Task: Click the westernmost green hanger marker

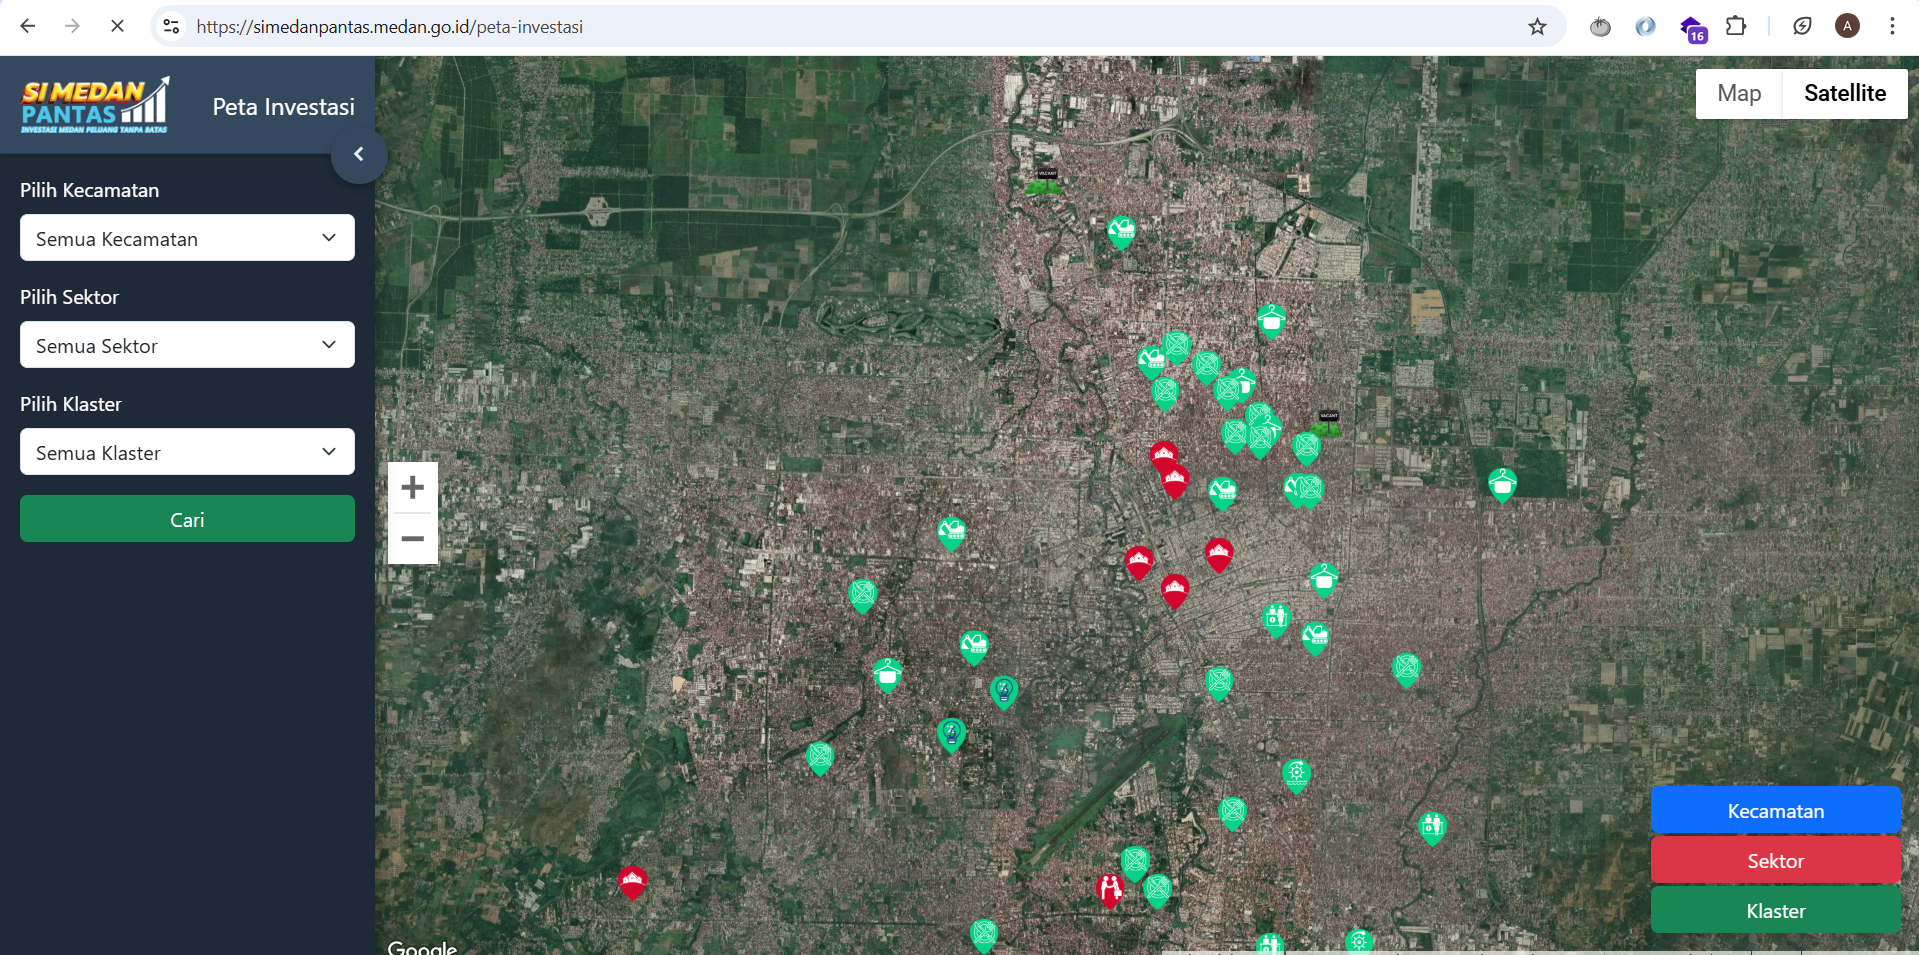Action: pos(887,675)
